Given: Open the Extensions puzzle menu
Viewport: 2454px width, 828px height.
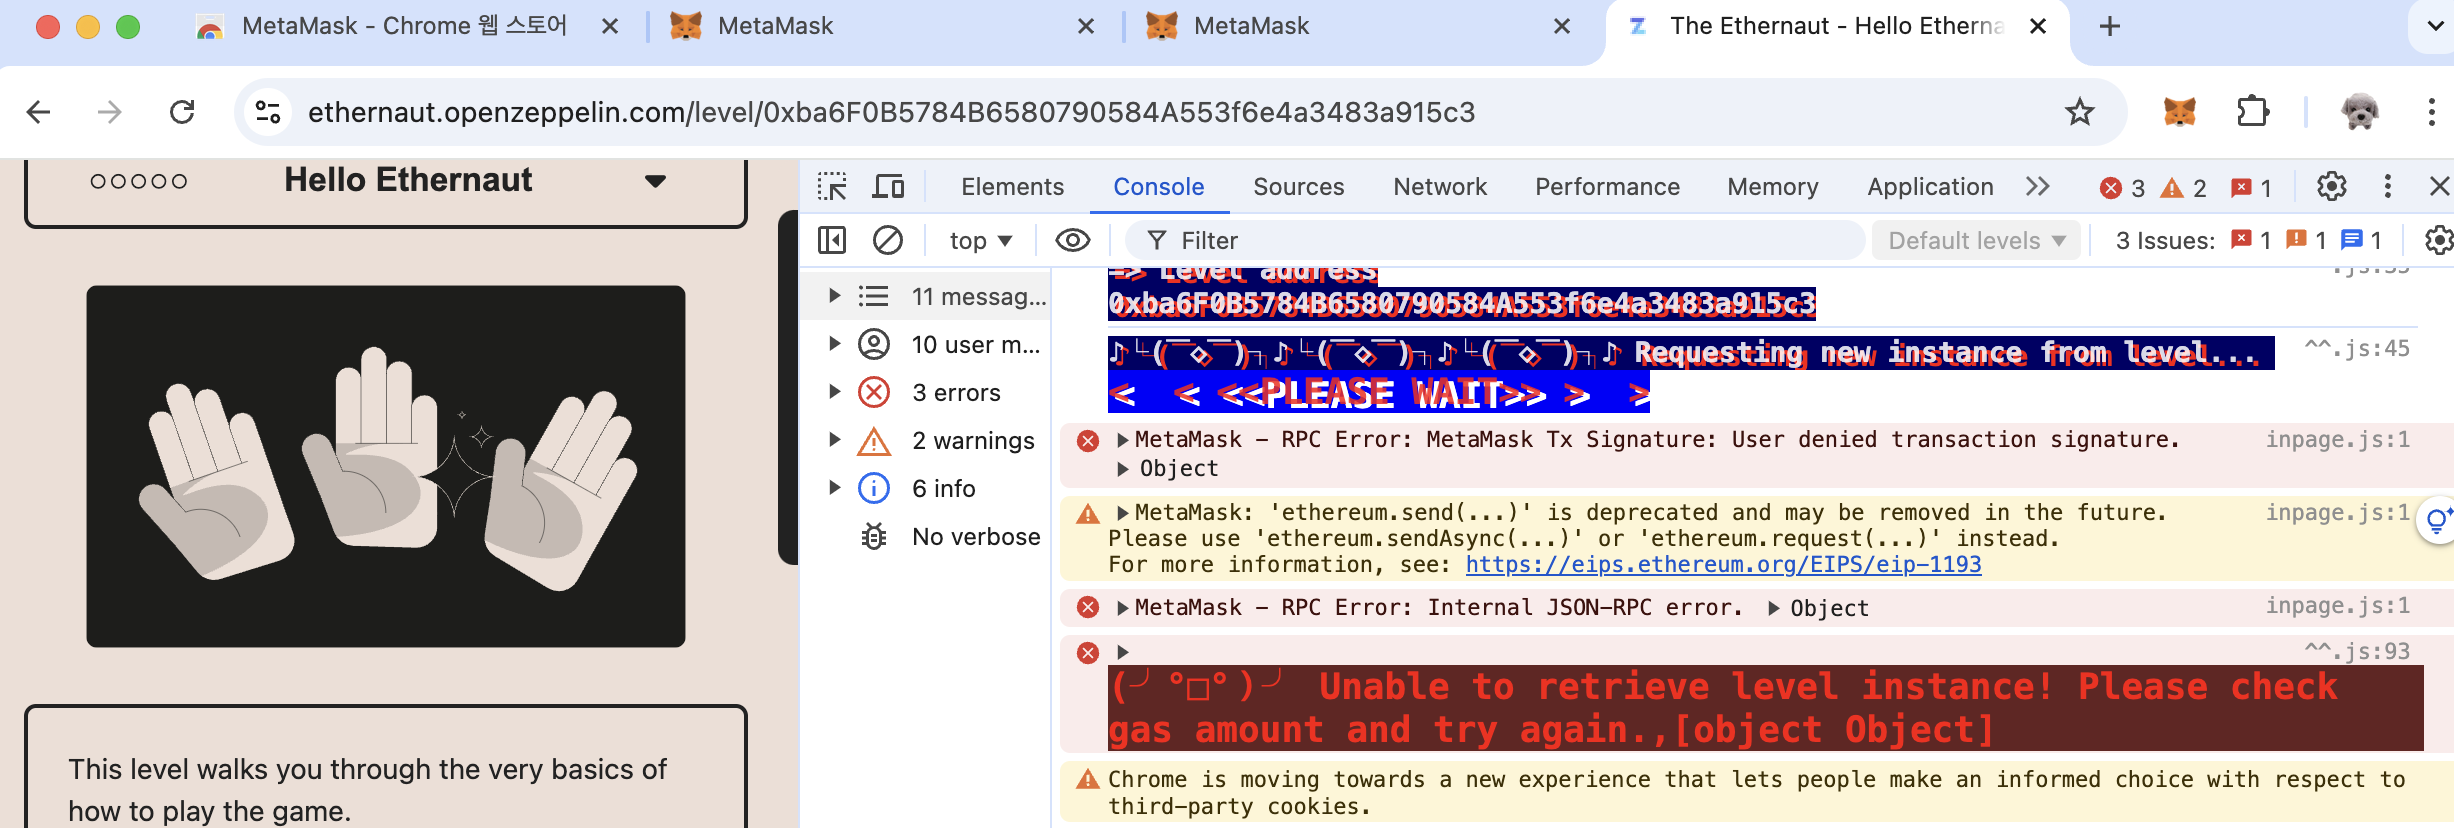Looking at the screenshot, I should point(2252,112).
